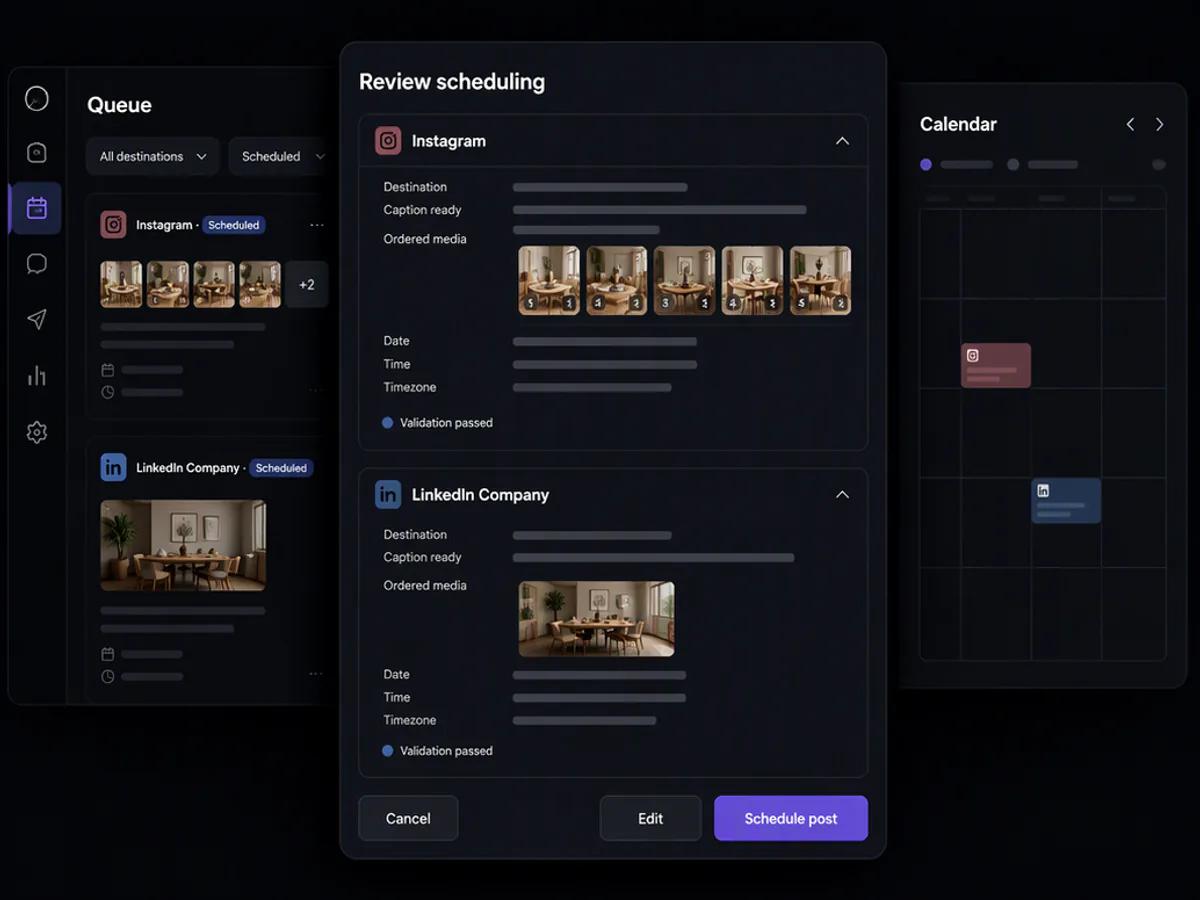Select second ordered media thumbnail in Instagram section
The width and height of the screenshot is (1200, 900).
(617, 281)
